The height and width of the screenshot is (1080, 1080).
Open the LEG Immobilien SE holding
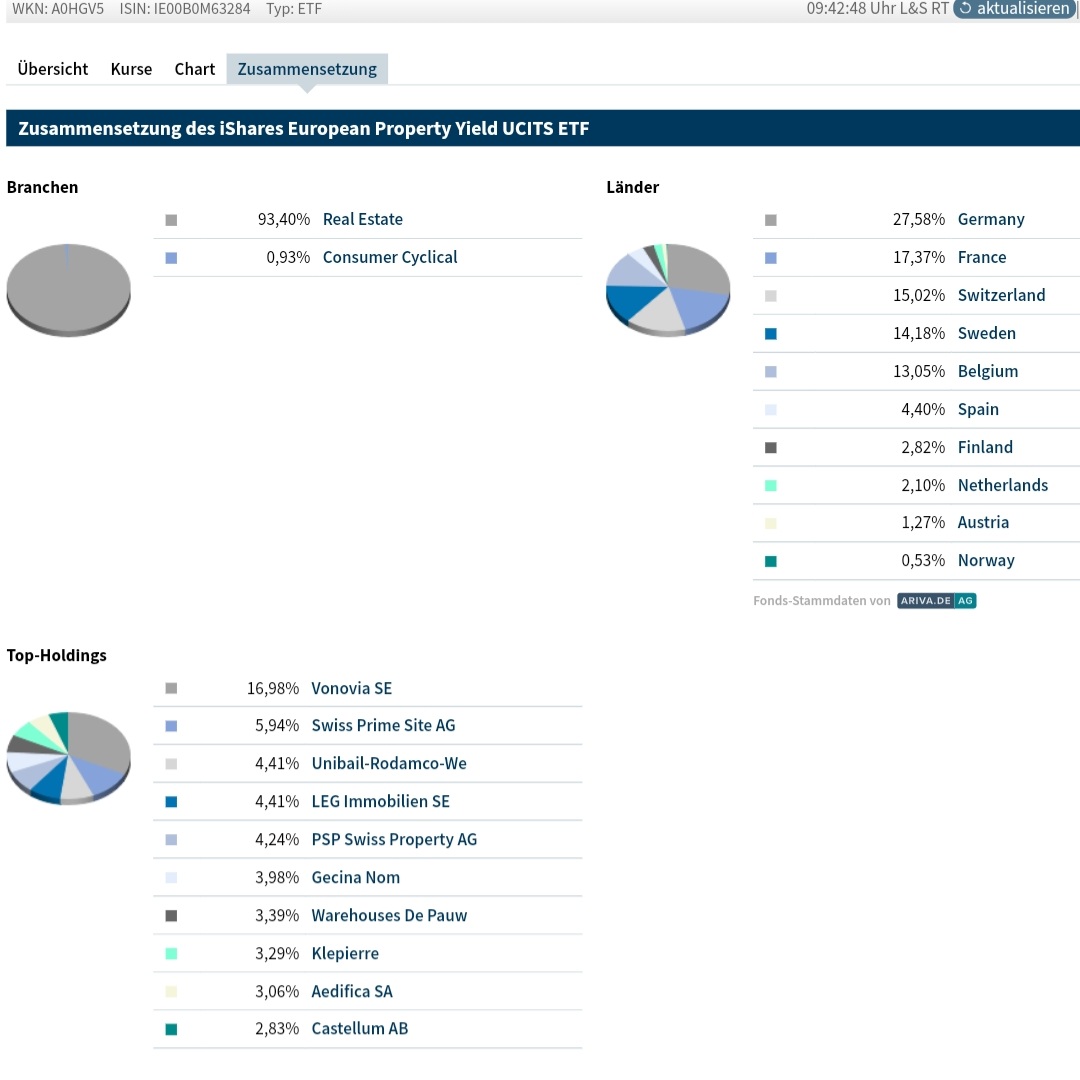tap(381, 801)
